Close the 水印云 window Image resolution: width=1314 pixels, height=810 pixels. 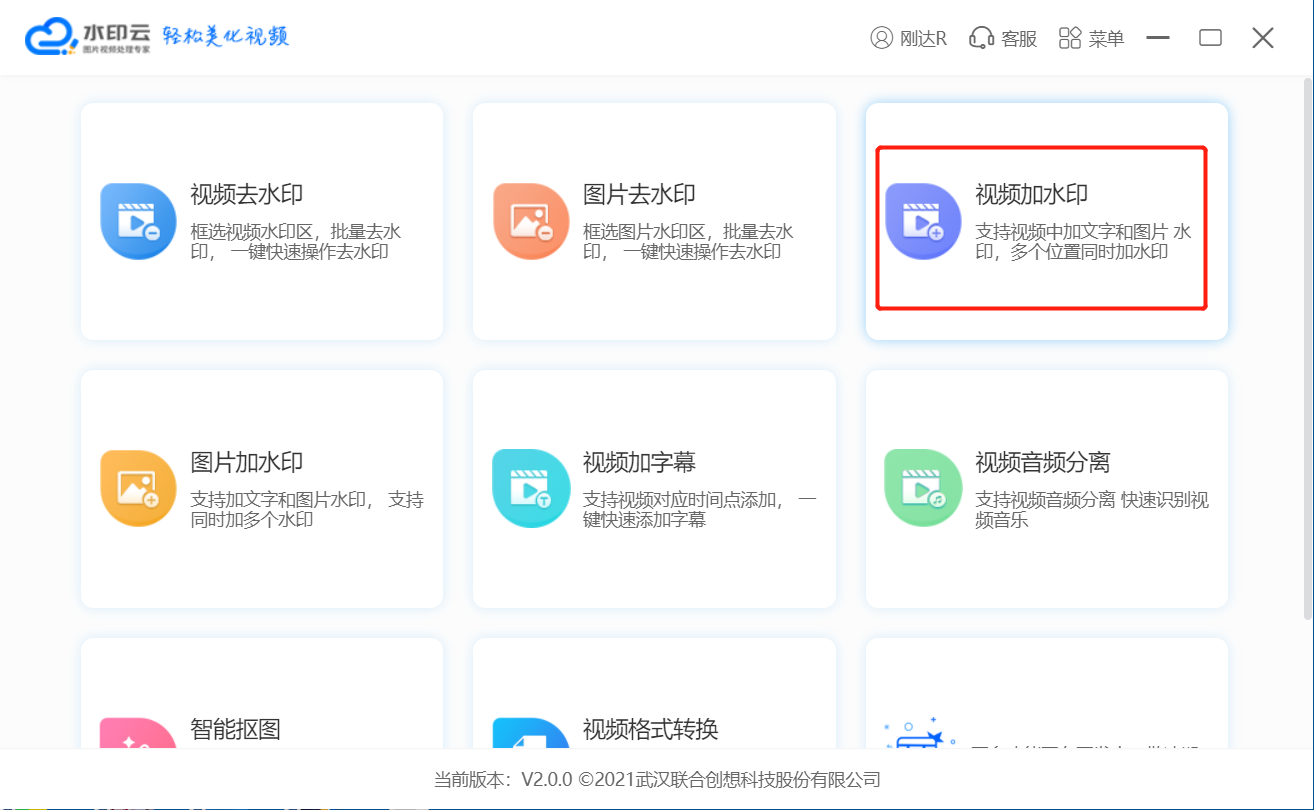tap(1263, 38)
